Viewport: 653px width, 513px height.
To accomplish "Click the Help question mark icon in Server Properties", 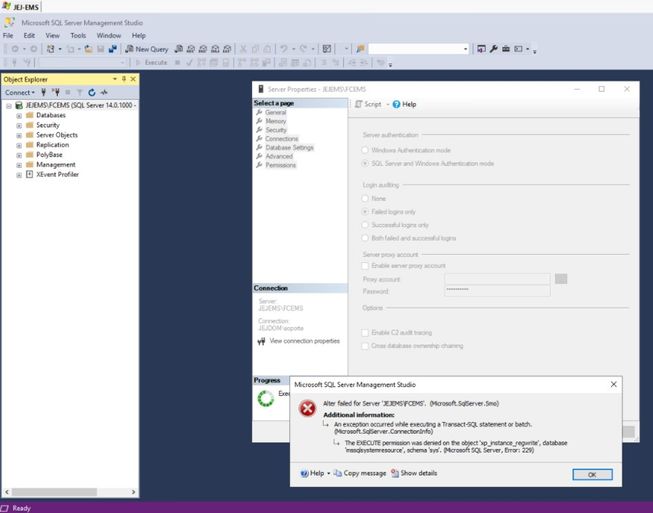I will point(396,104).
